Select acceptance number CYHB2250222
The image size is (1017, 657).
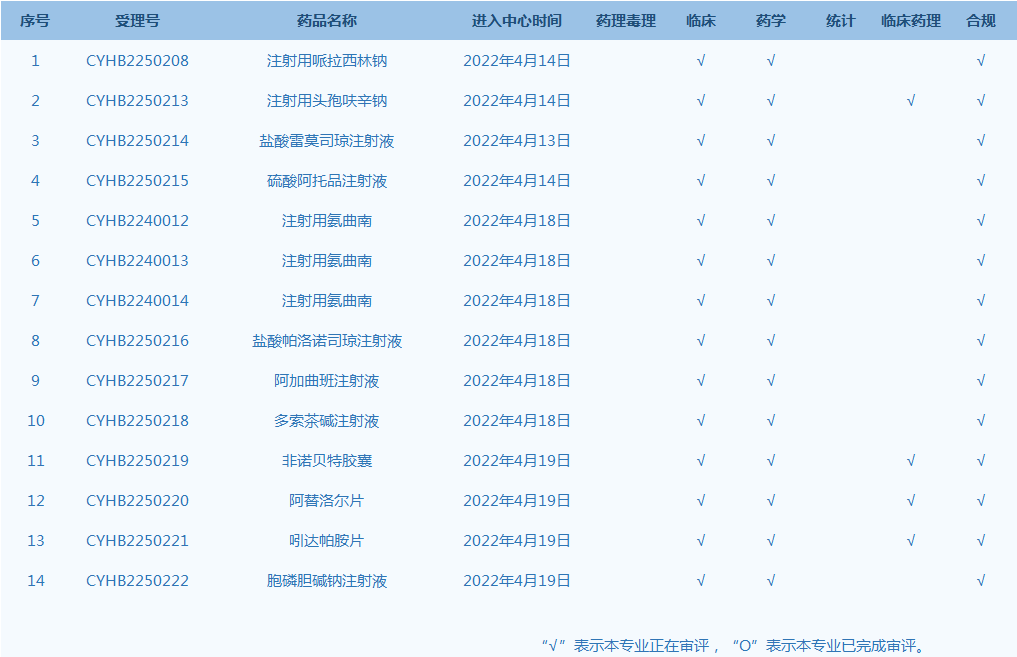point(137,581)
